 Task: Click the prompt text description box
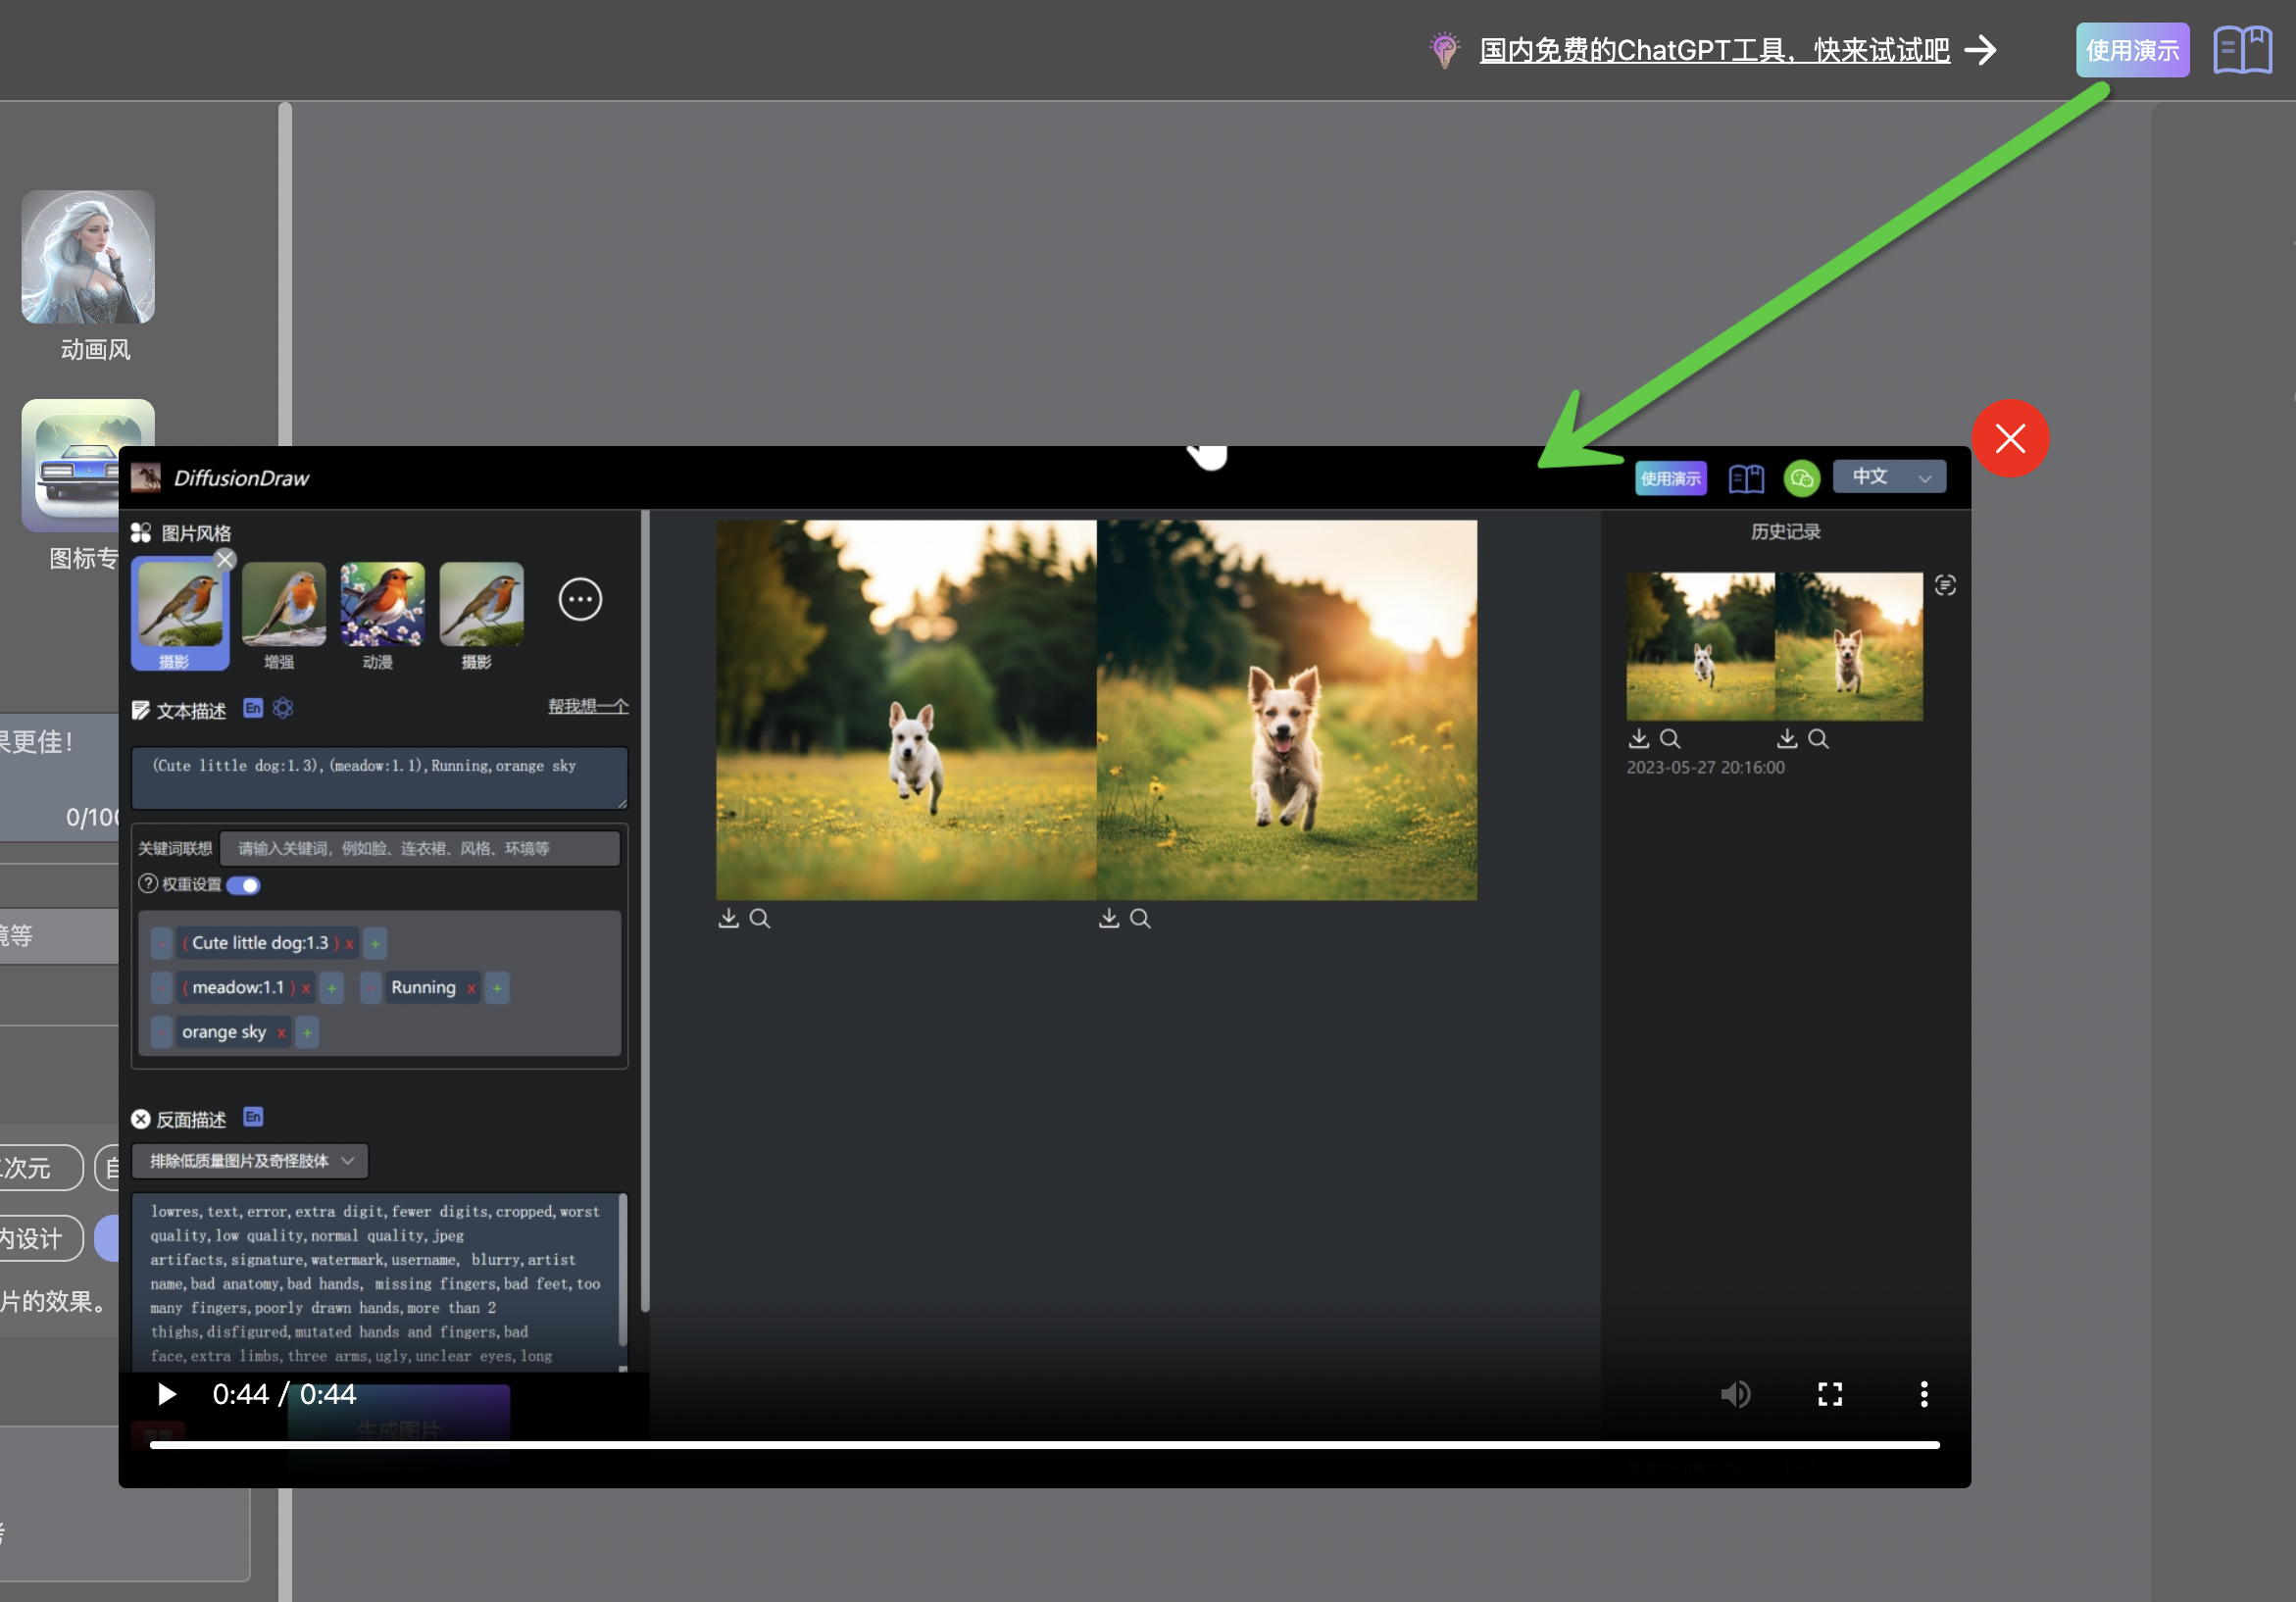(x=379, y=777)
